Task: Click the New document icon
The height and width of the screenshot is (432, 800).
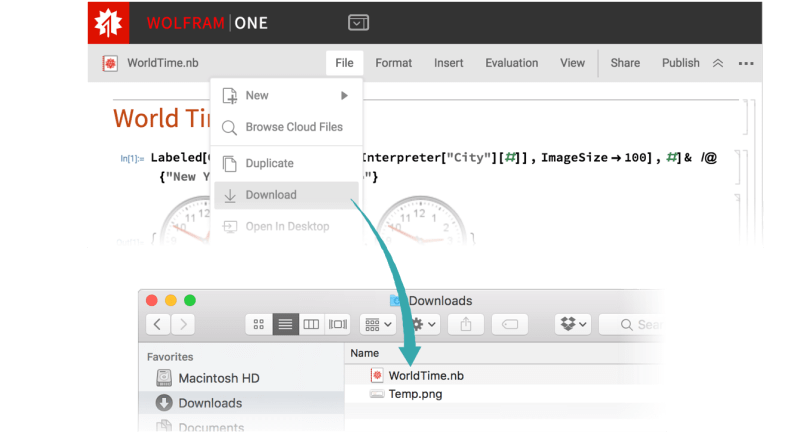Action: click(230, 96)
